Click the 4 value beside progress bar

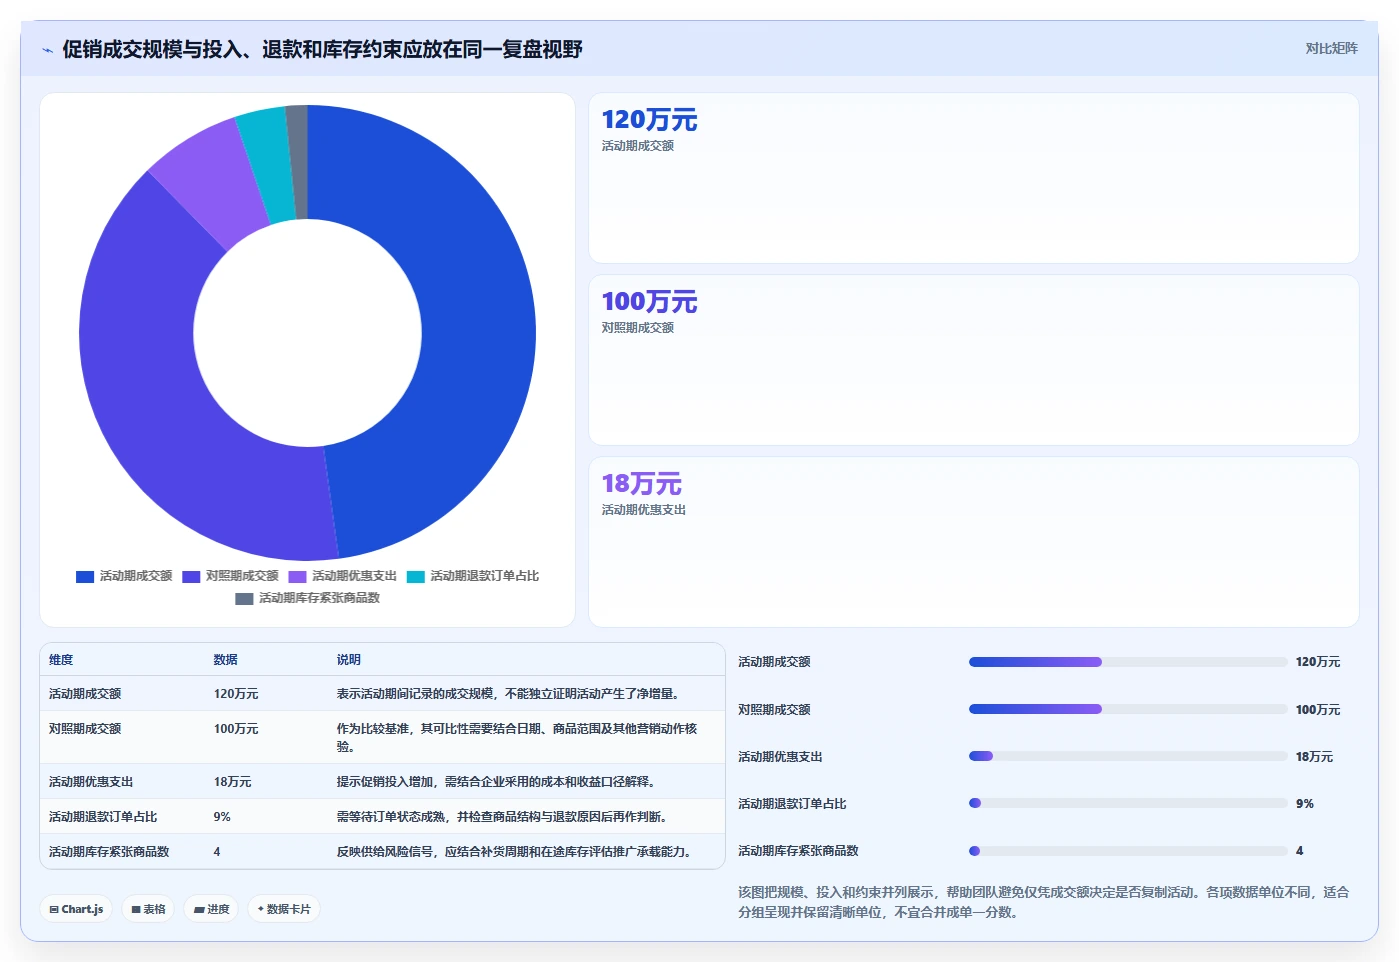1300,851
